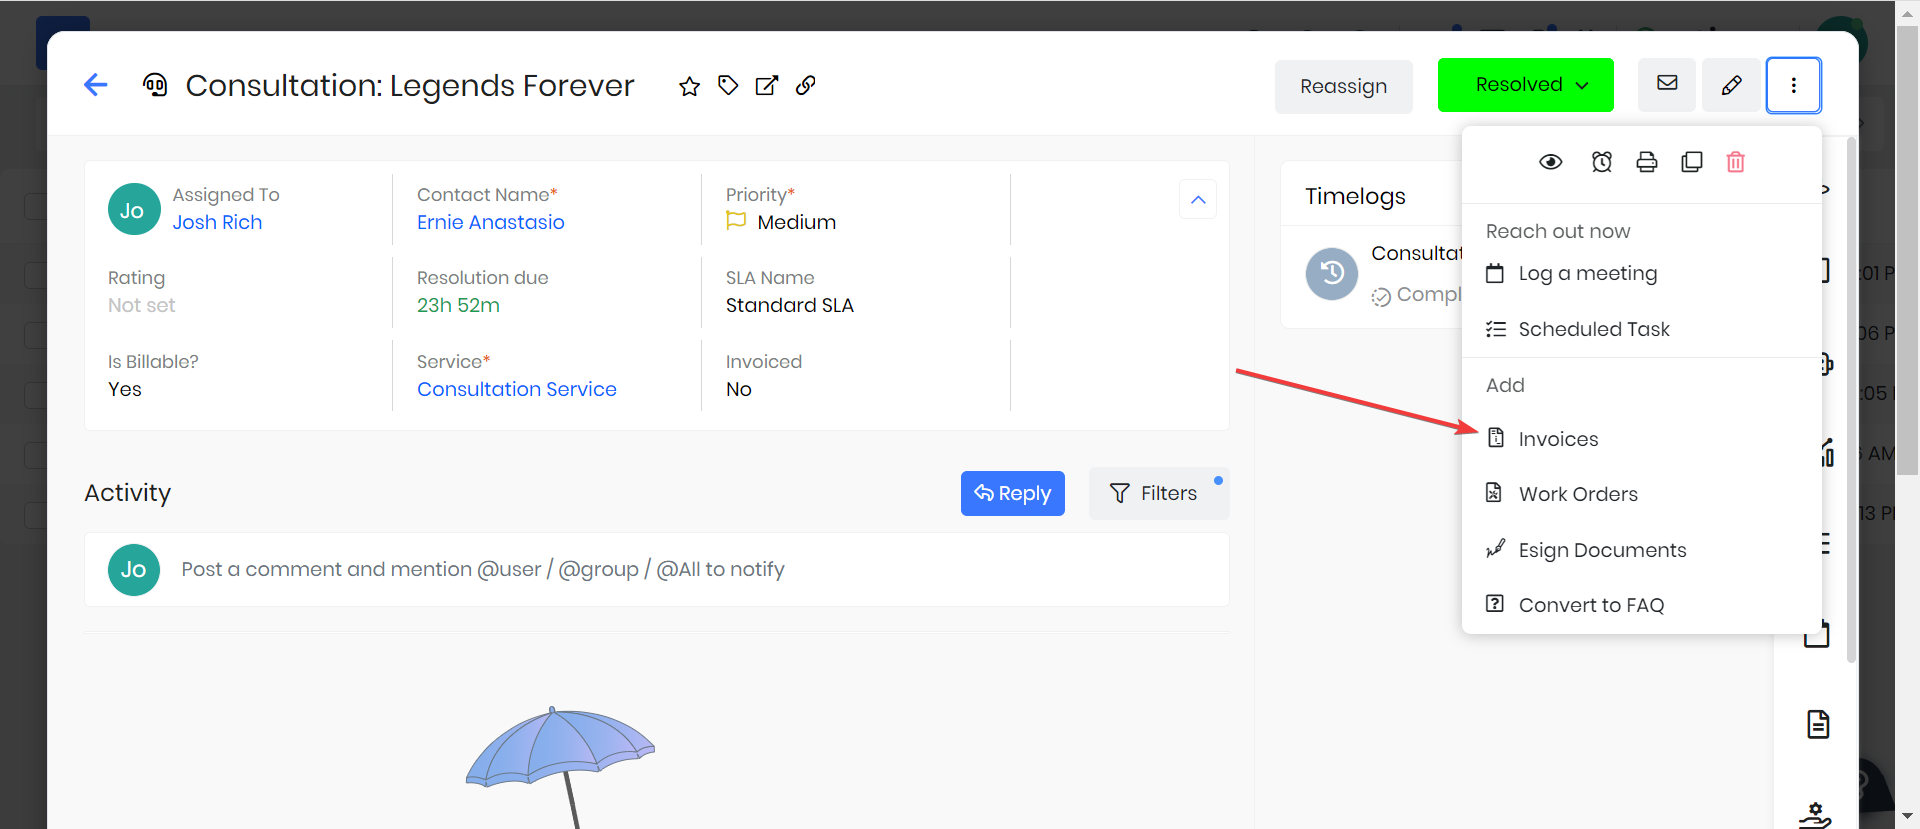Click the tag icon beside title
This screenshot has height=829, width=1920.
click(728, 86)
